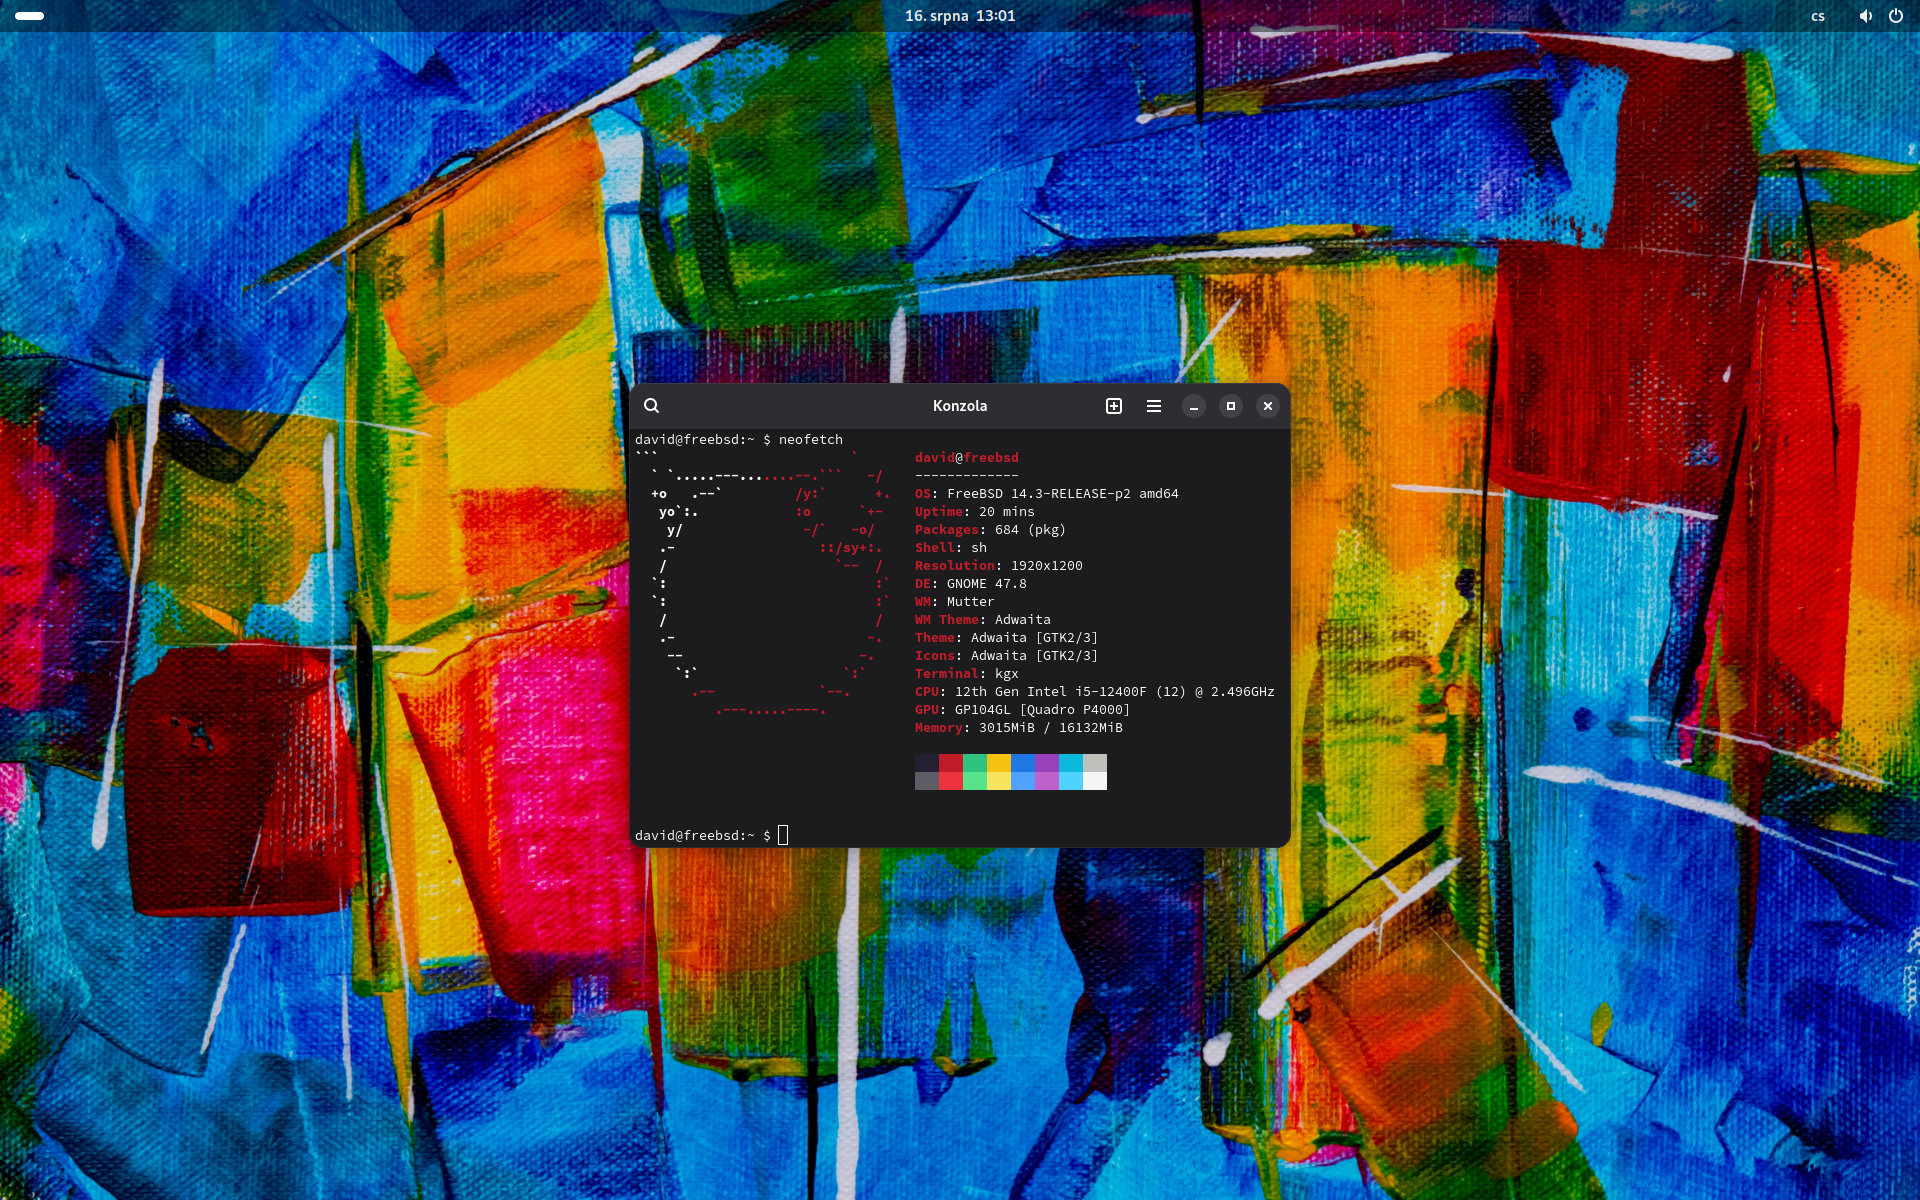Click the volume speaker icon in top bar

pos(1865,16)
